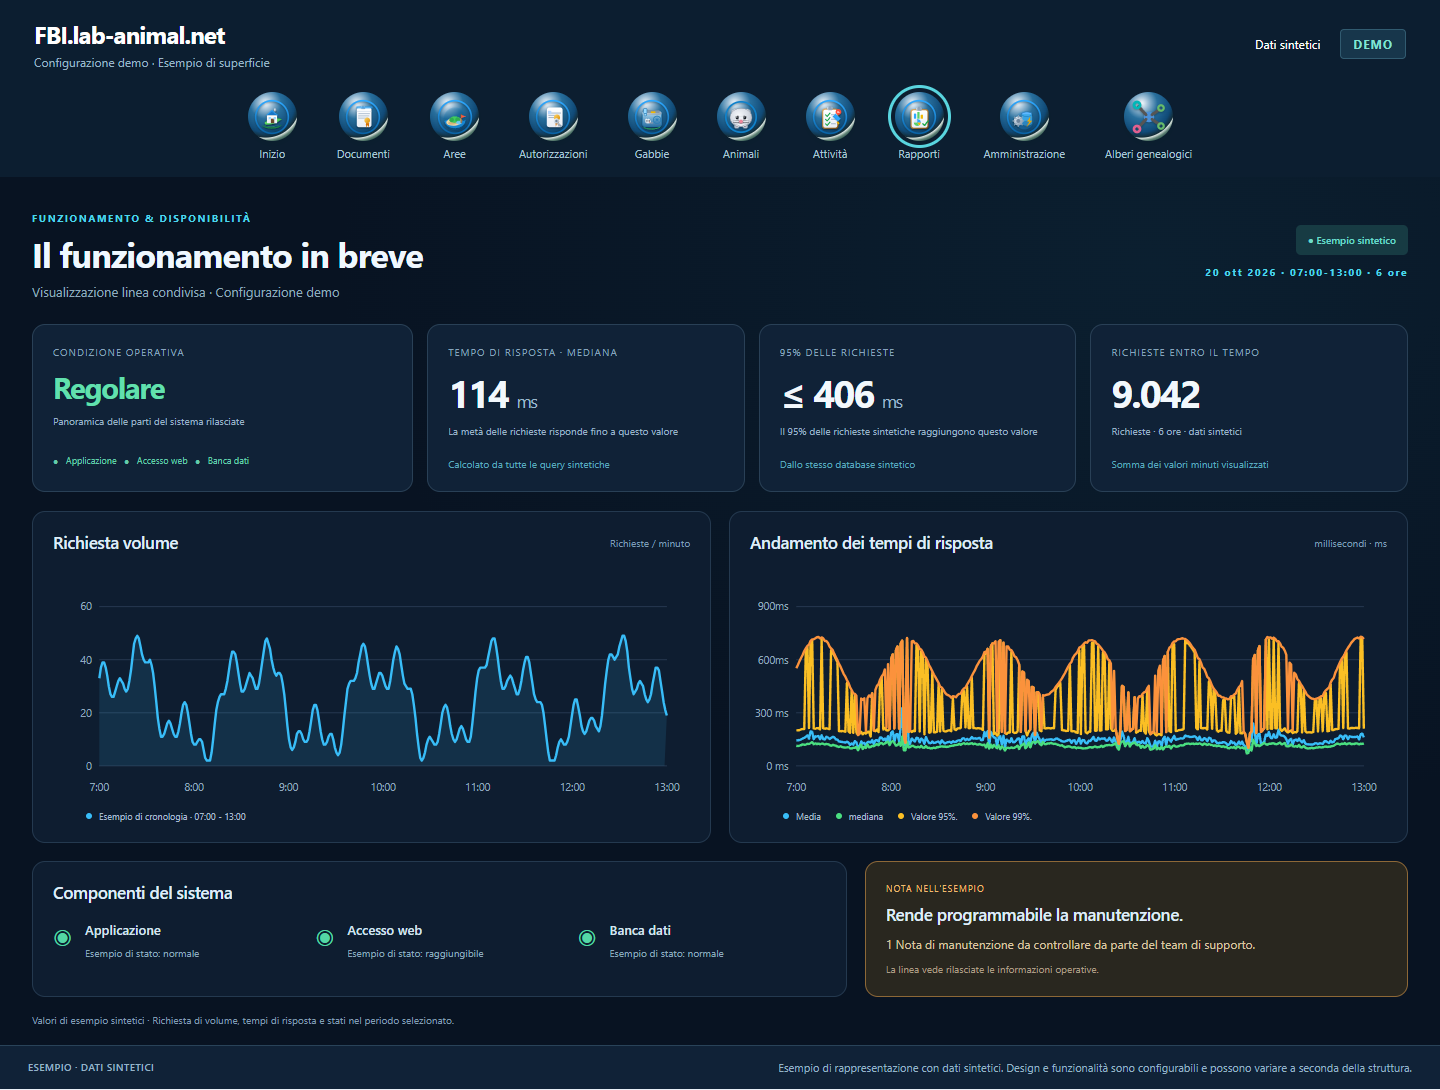Open the Aree navigation icon
1440x1090 pixels.
point(454,116)
